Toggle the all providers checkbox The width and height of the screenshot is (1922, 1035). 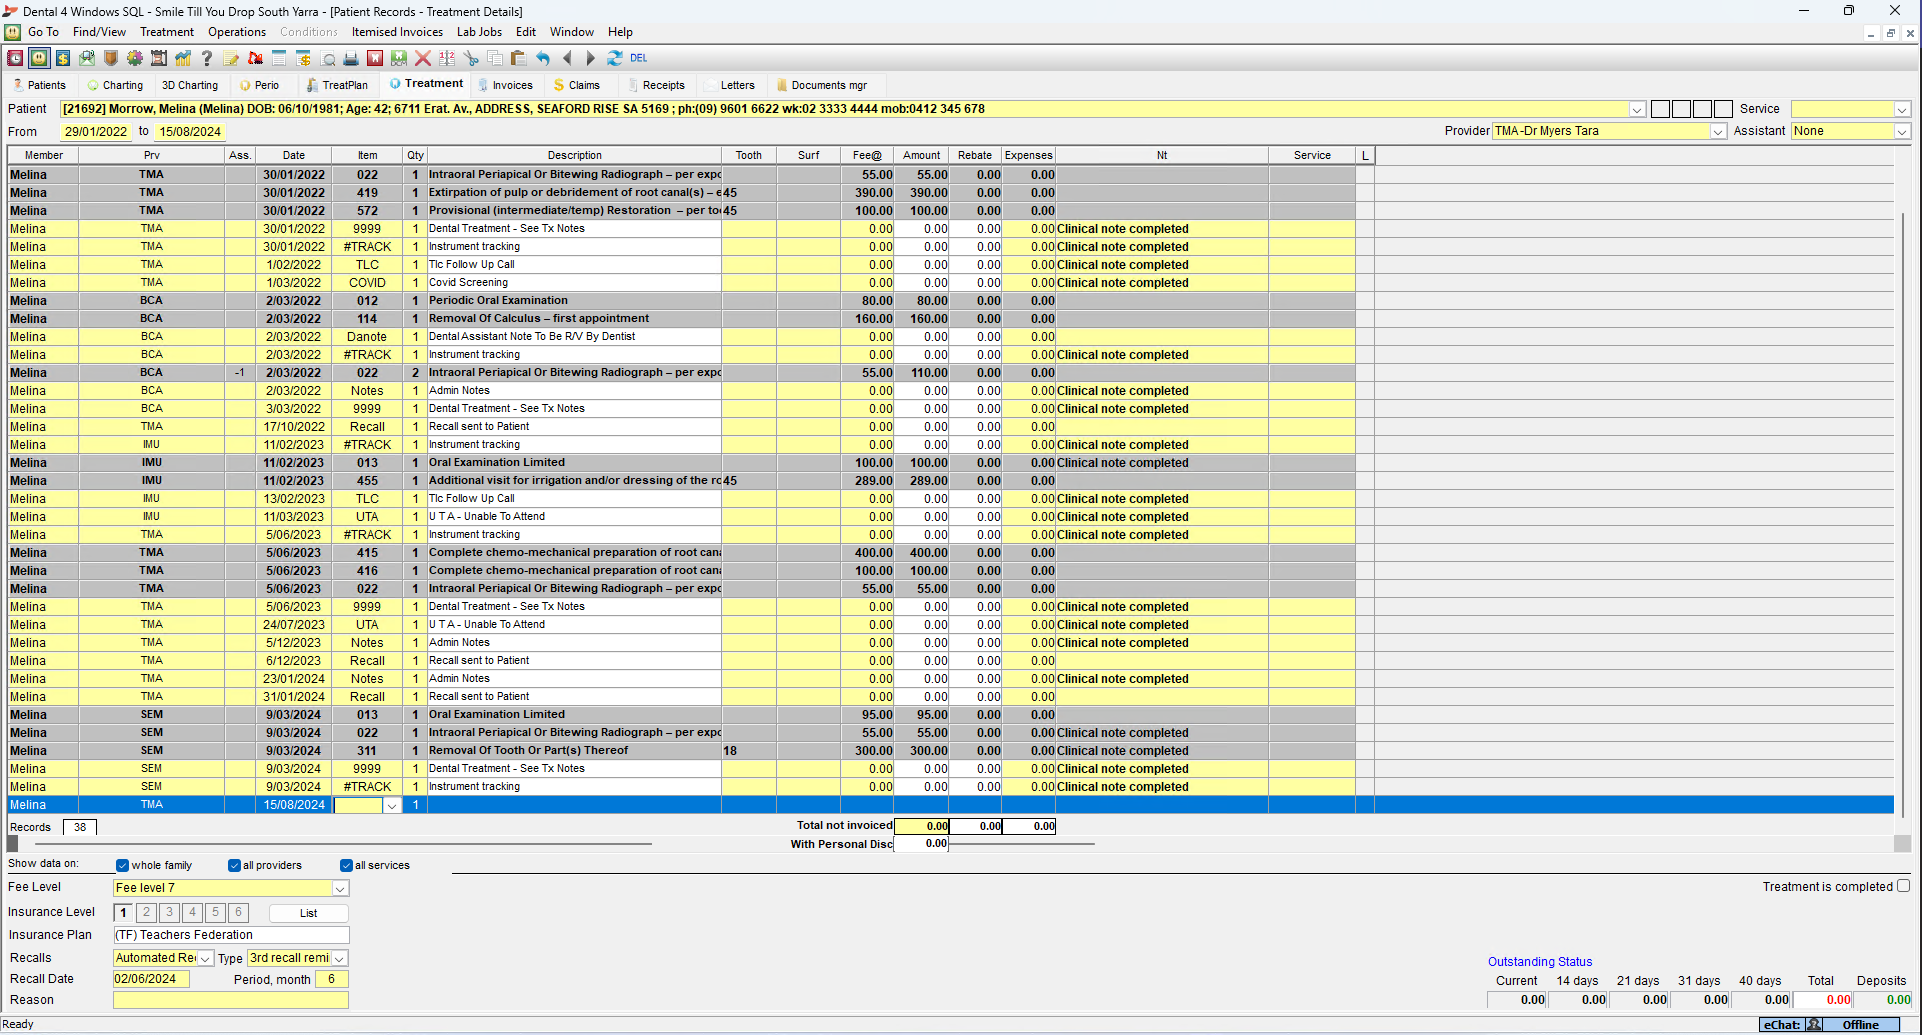(234, 866)
